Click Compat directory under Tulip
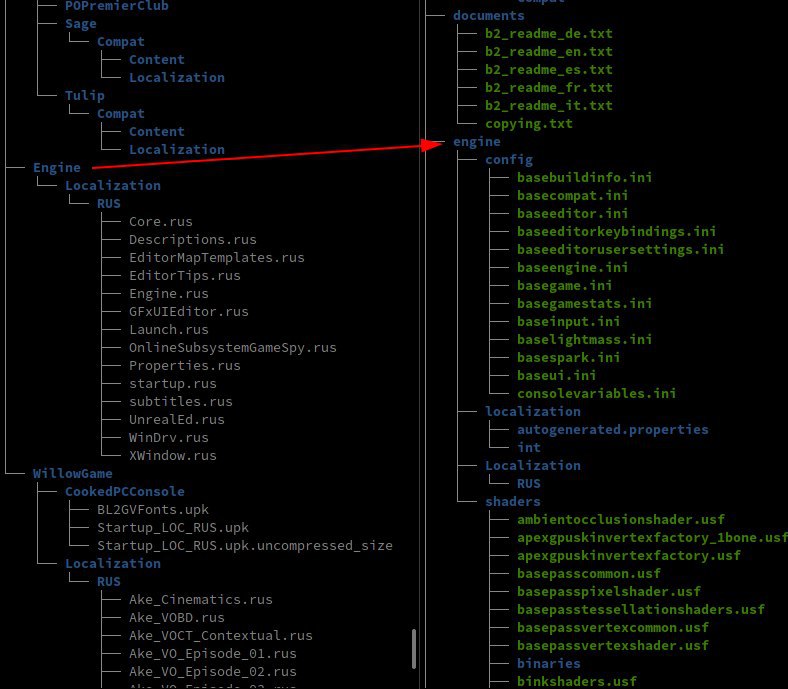 pyautogui.click(x=121, y=114)
